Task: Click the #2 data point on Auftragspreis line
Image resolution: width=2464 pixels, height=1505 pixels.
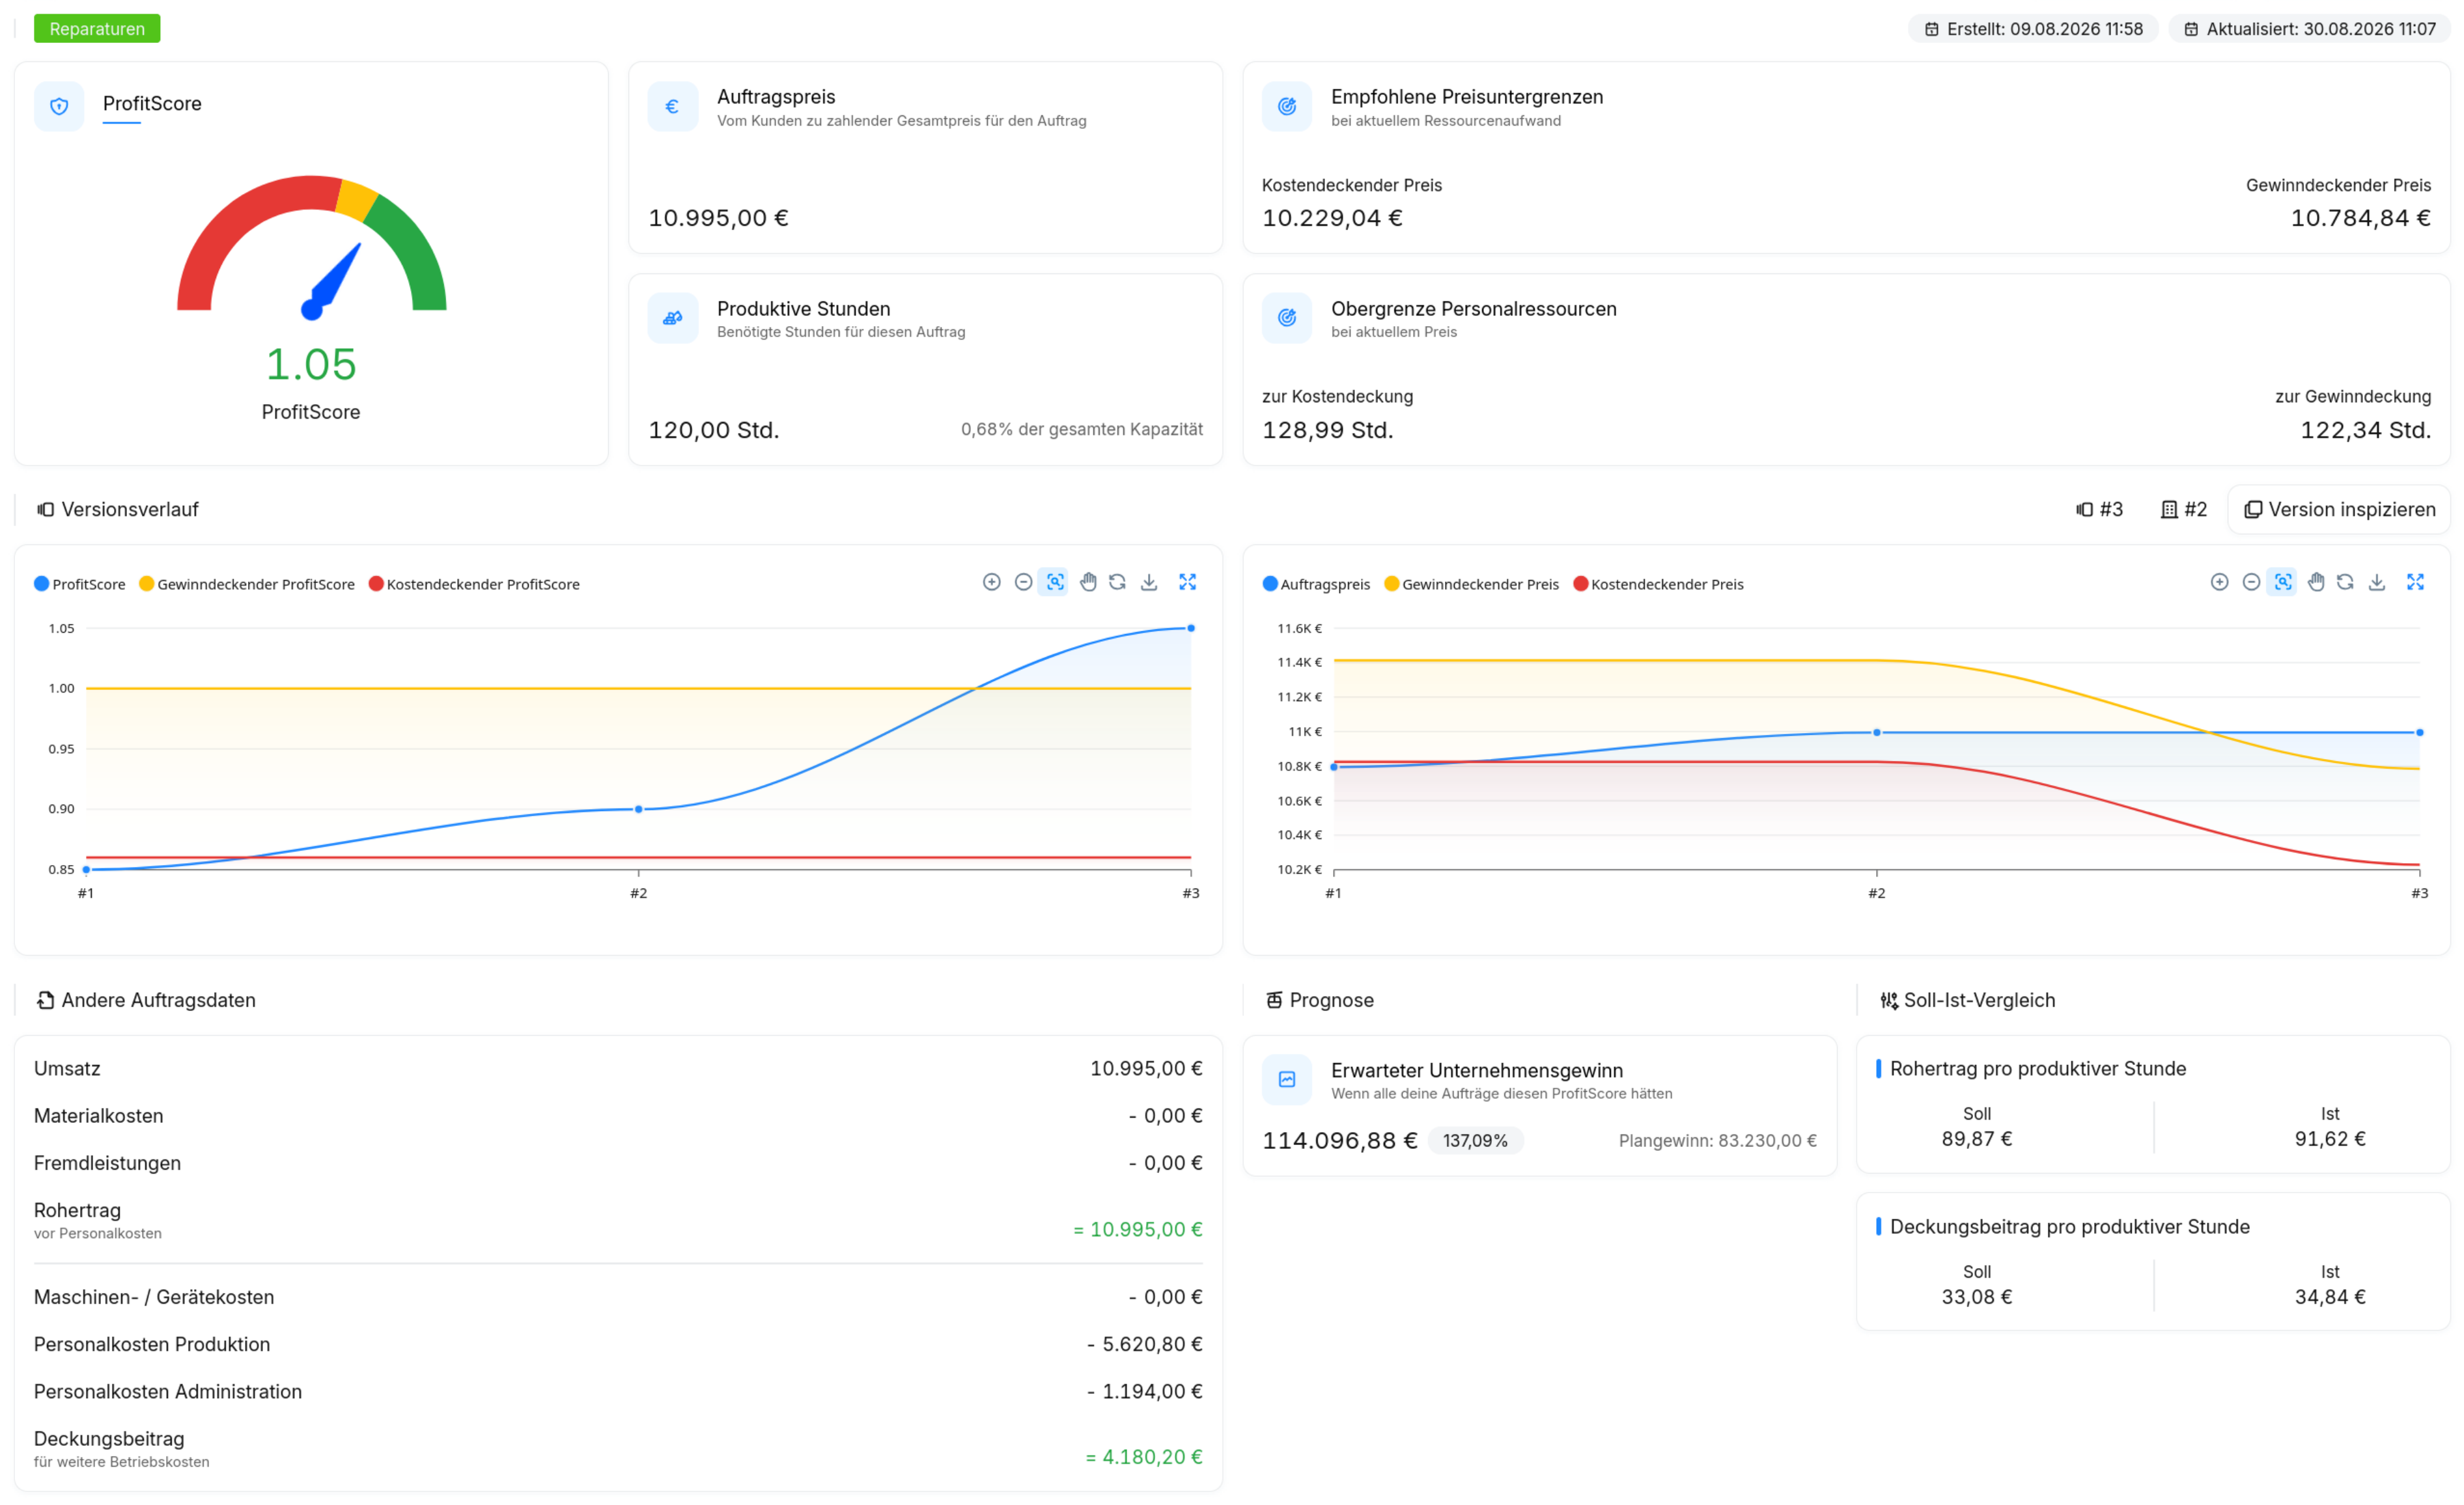Action: pos(1877,733)
